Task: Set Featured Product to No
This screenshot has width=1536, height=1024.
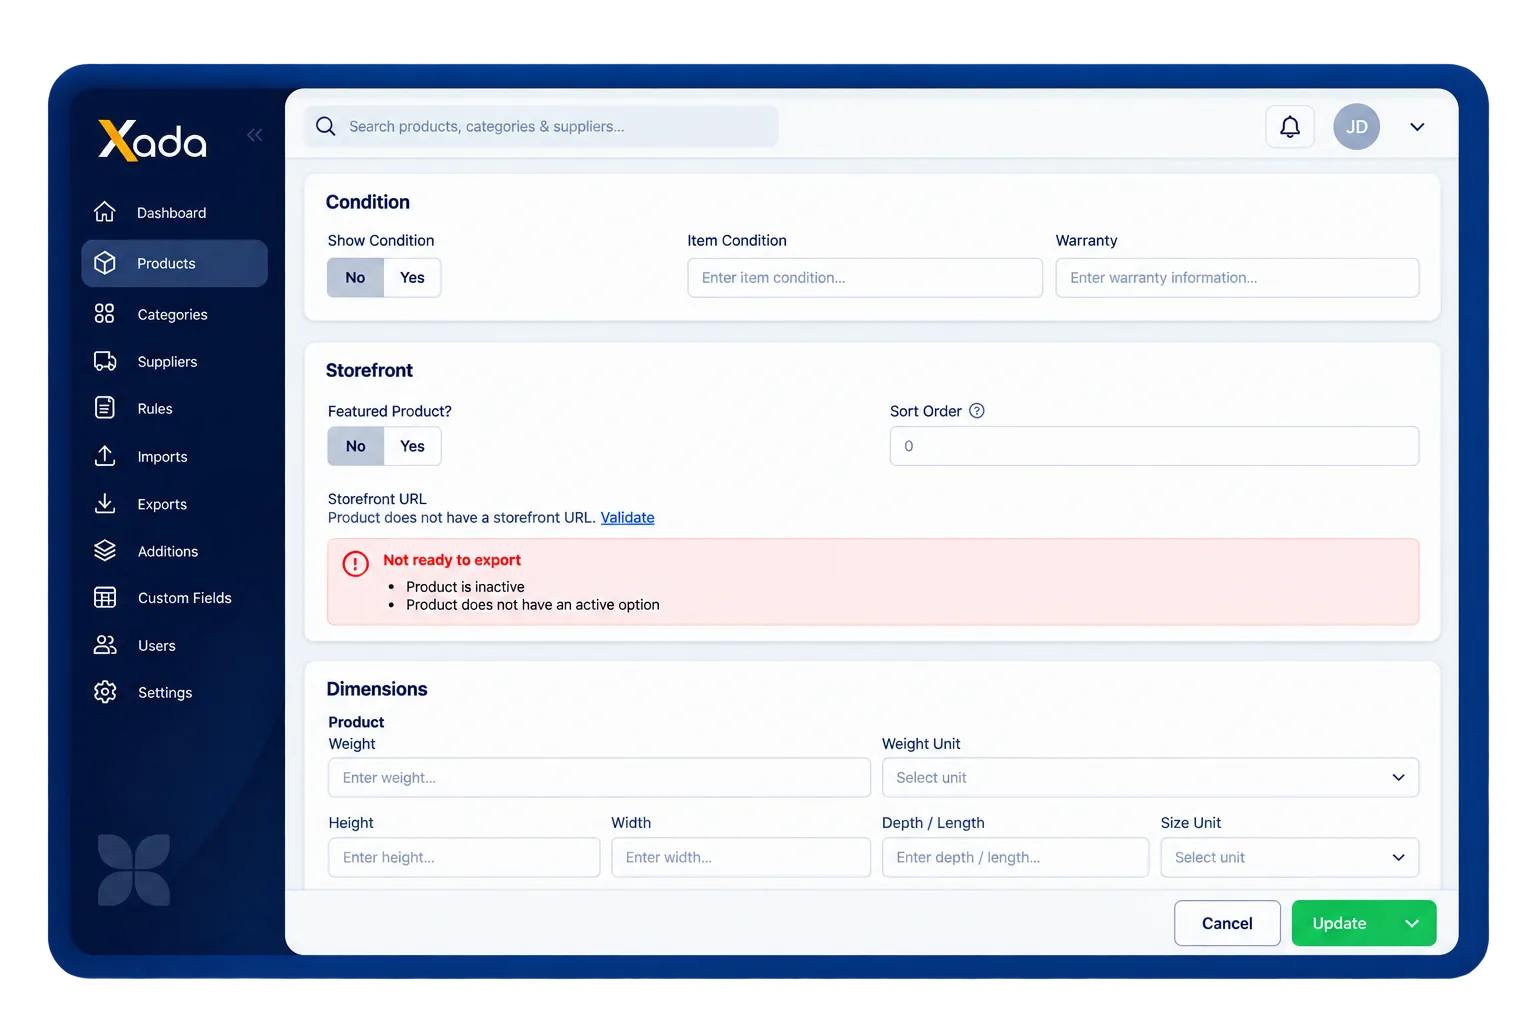Action: click(355, 446)
